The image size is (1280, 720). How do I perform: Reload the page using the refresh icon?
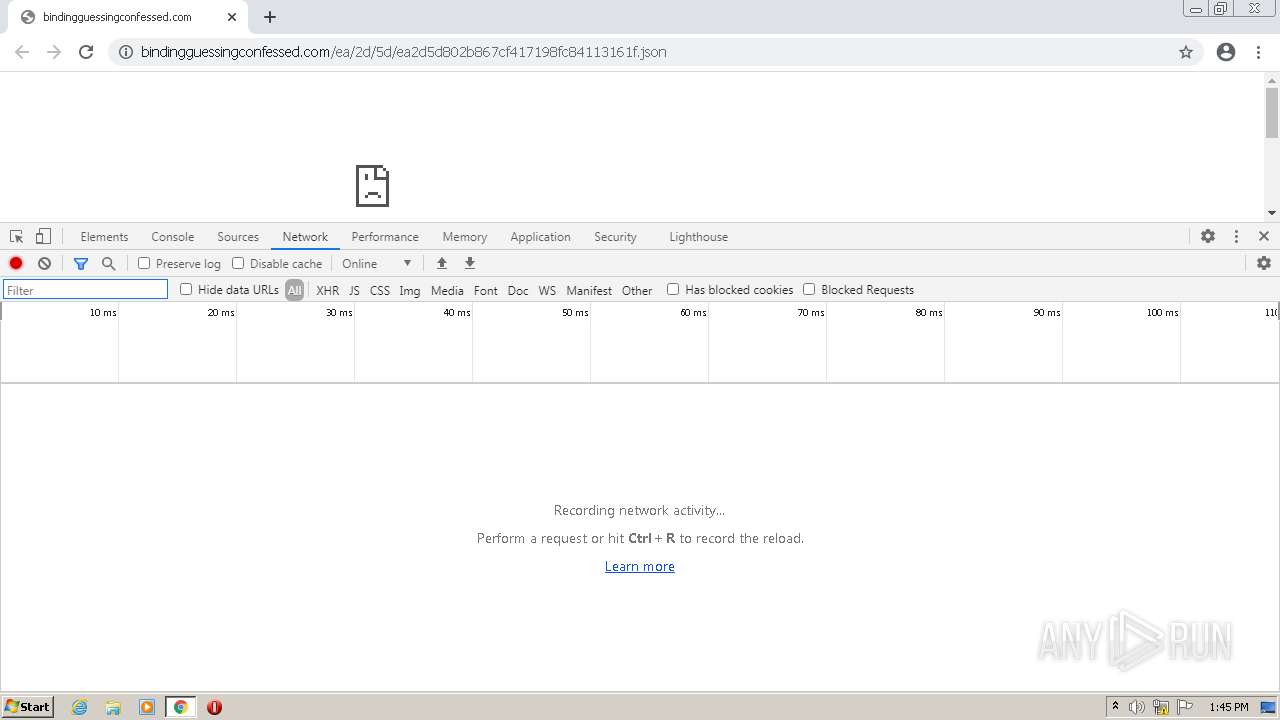click(x=86, y=52)
